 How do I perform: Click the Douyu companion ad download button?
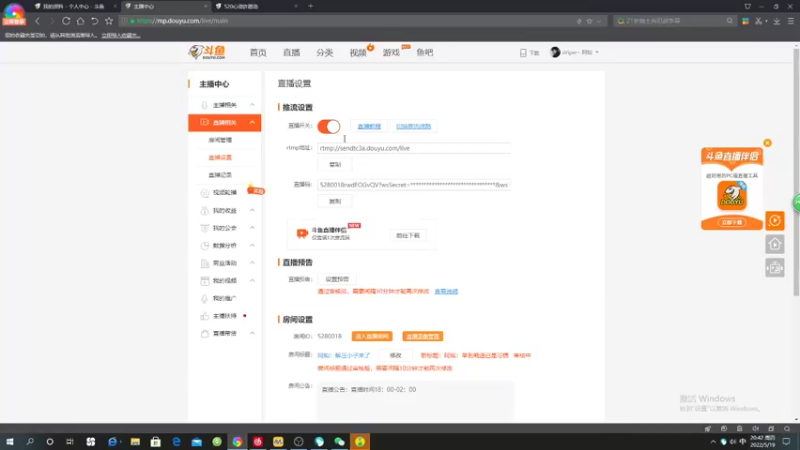coord(732,222)
